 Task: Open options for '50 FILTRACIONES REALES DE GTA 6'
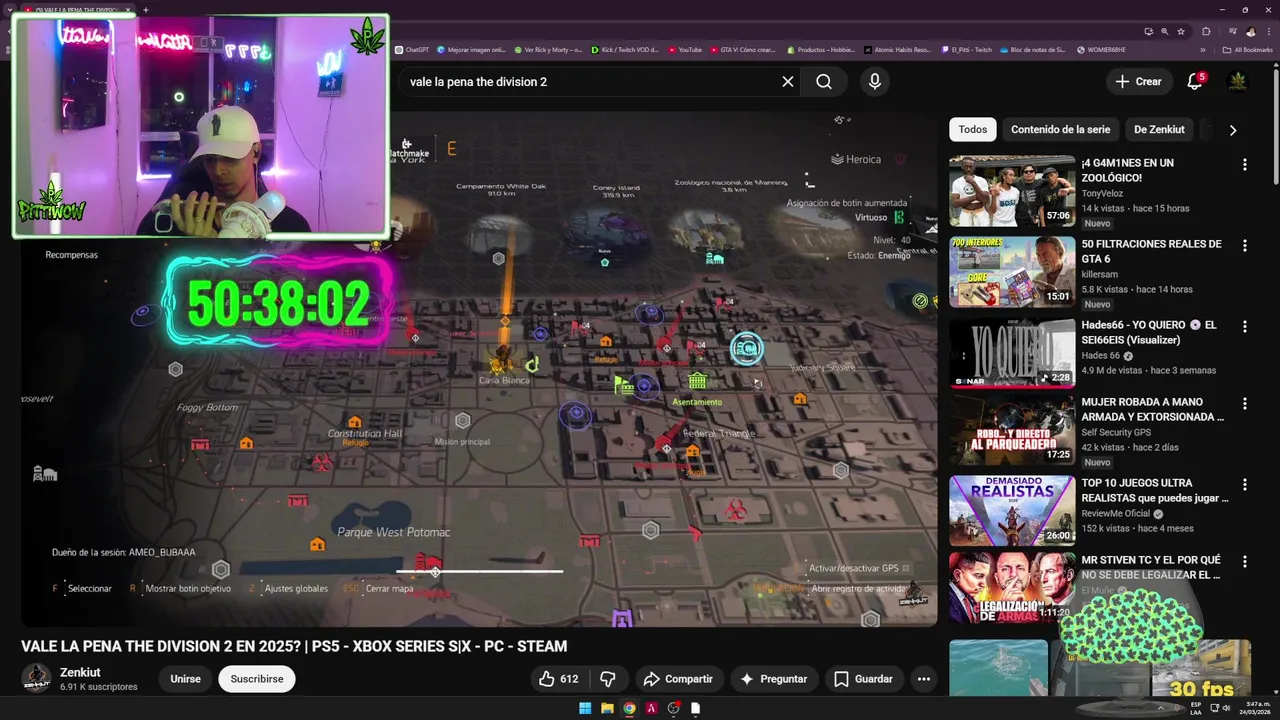[x=1245, y=245]
